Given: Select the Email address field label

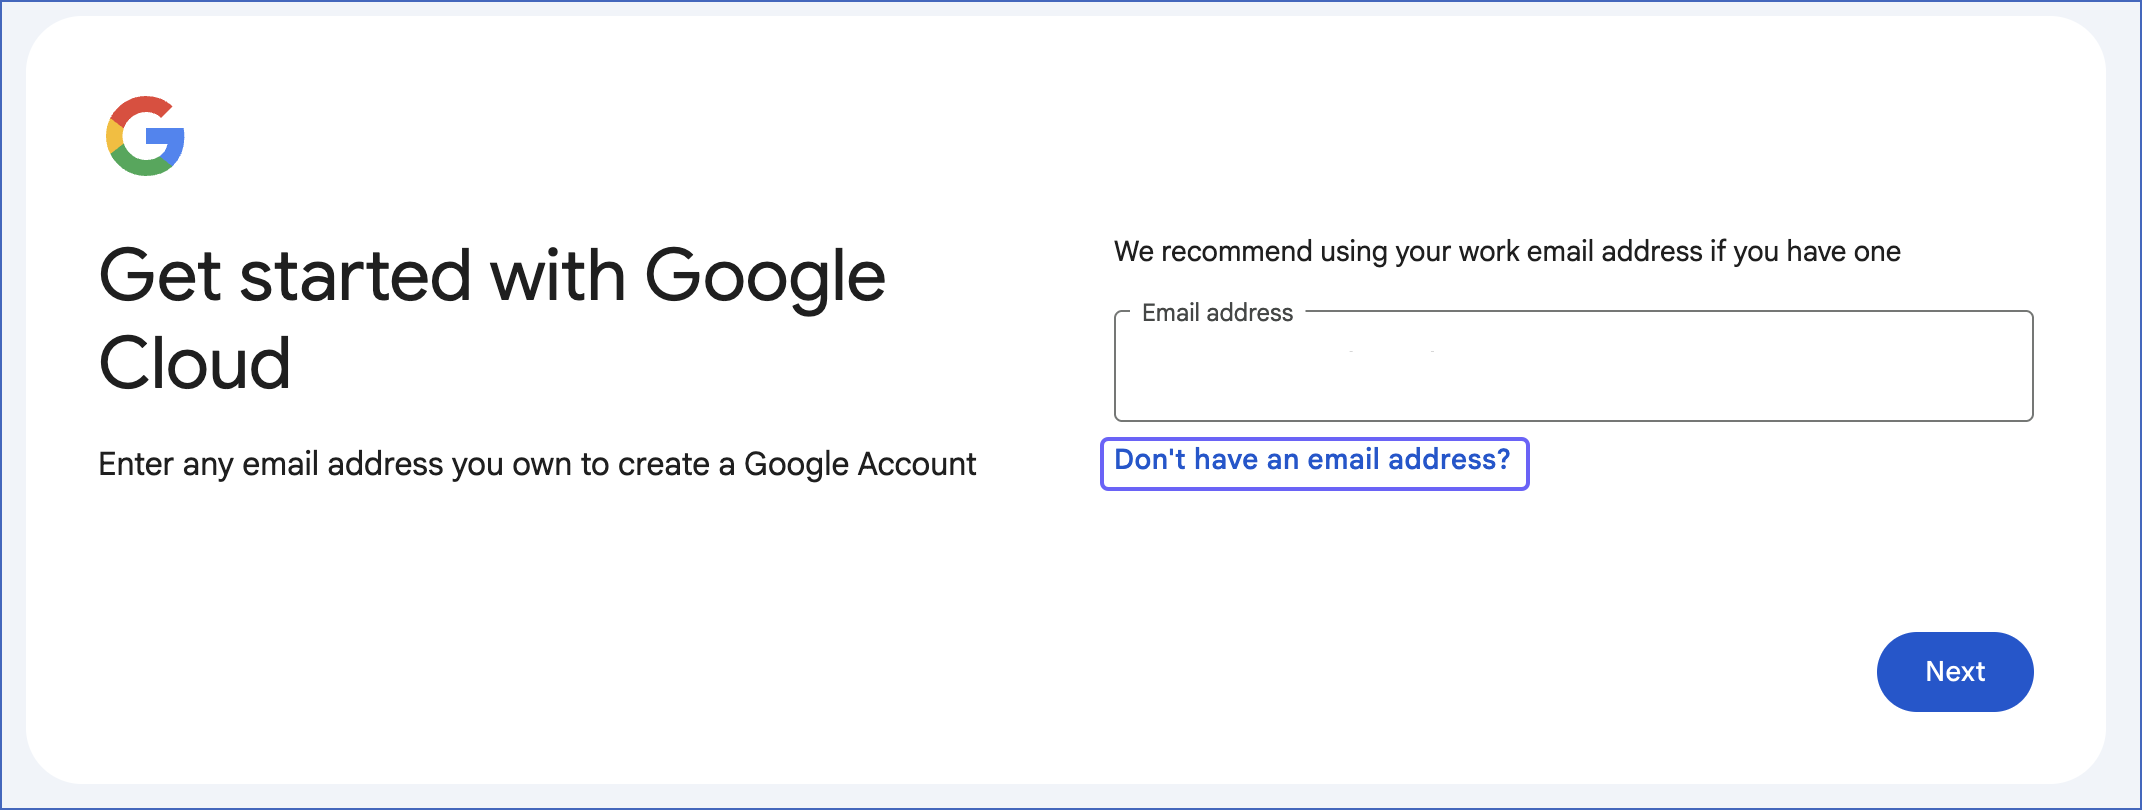Looking at the screenshot, I should tap(1219, 312).
